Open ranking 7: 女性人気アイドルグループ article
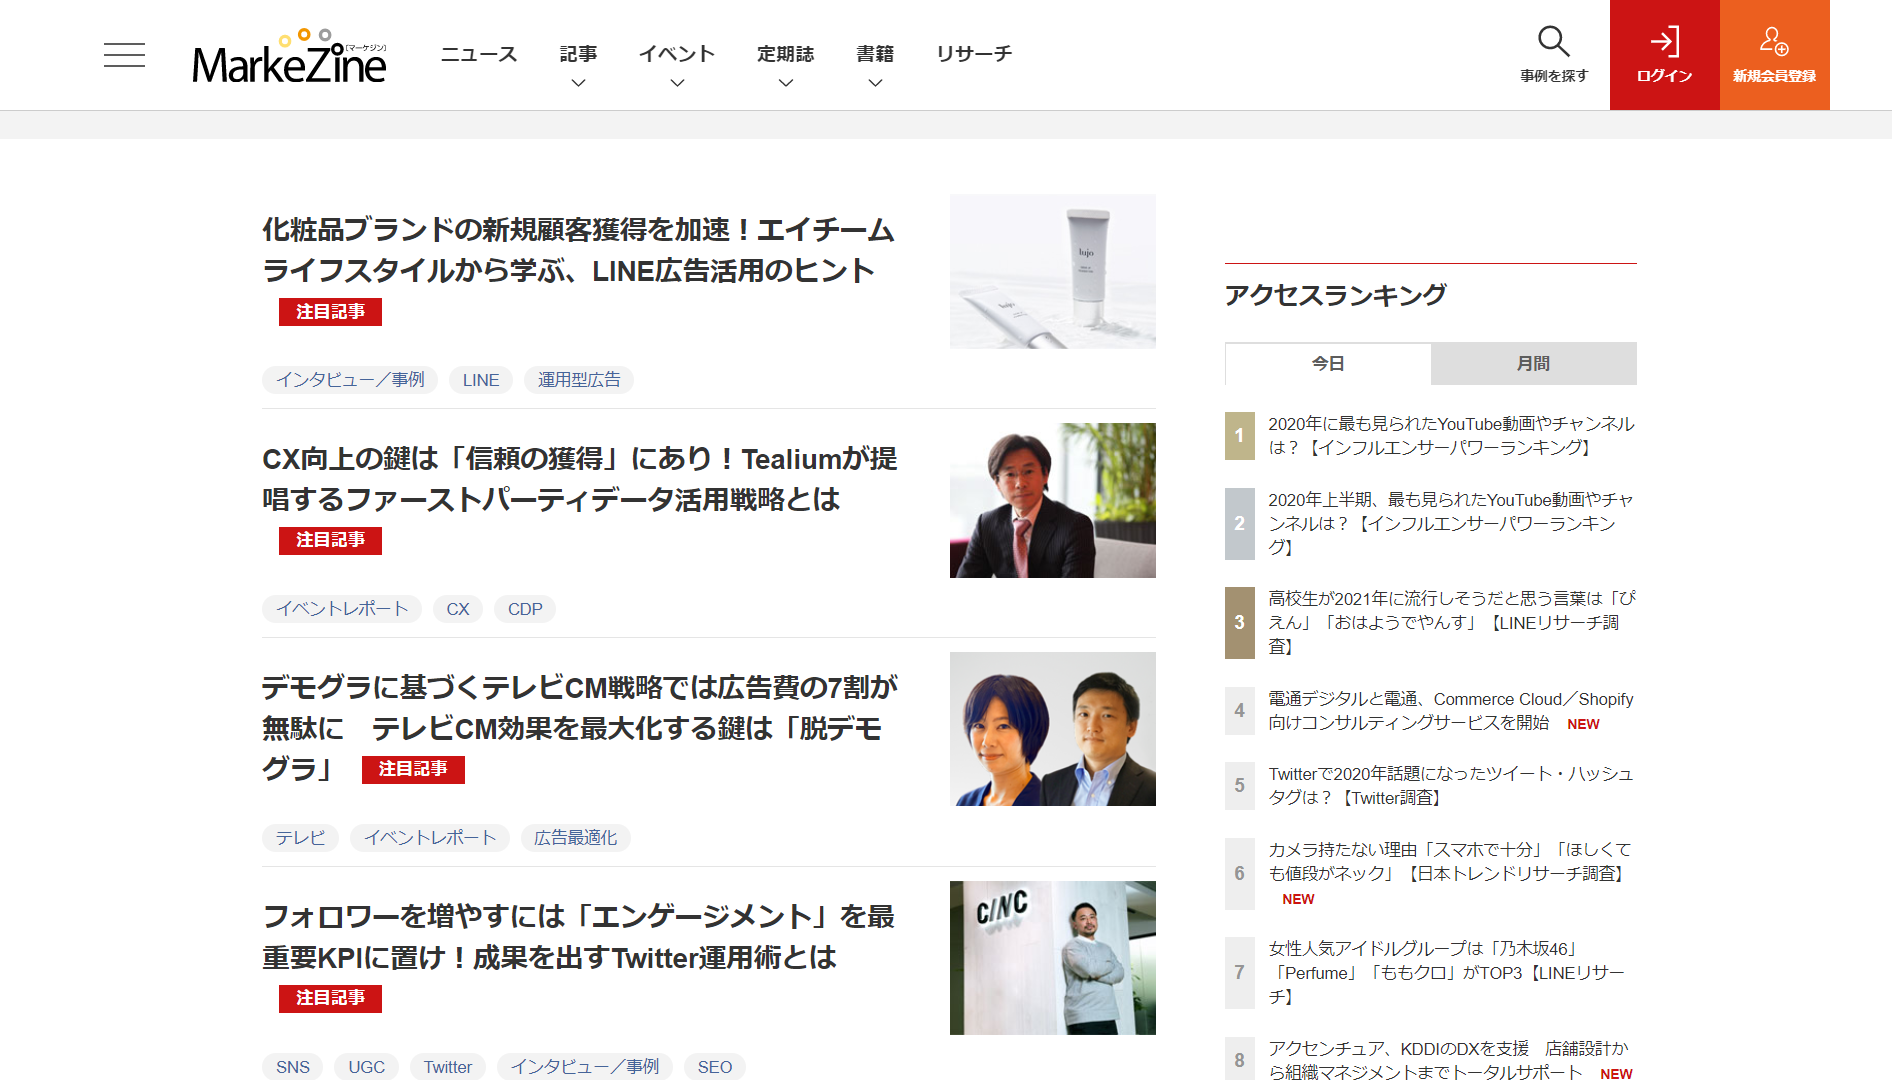 point(1448,973)
